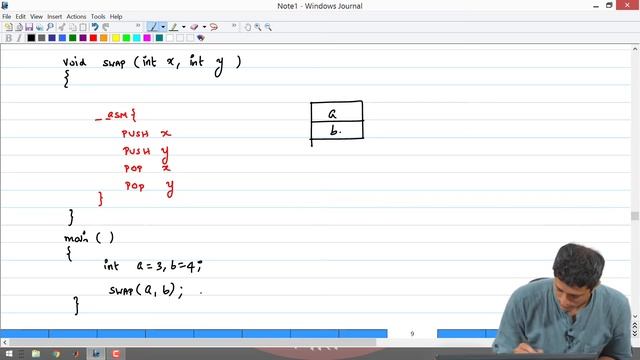This screenshot has height=360, width=640.
Task: Pick the light blue ink color
Action: 62,38
